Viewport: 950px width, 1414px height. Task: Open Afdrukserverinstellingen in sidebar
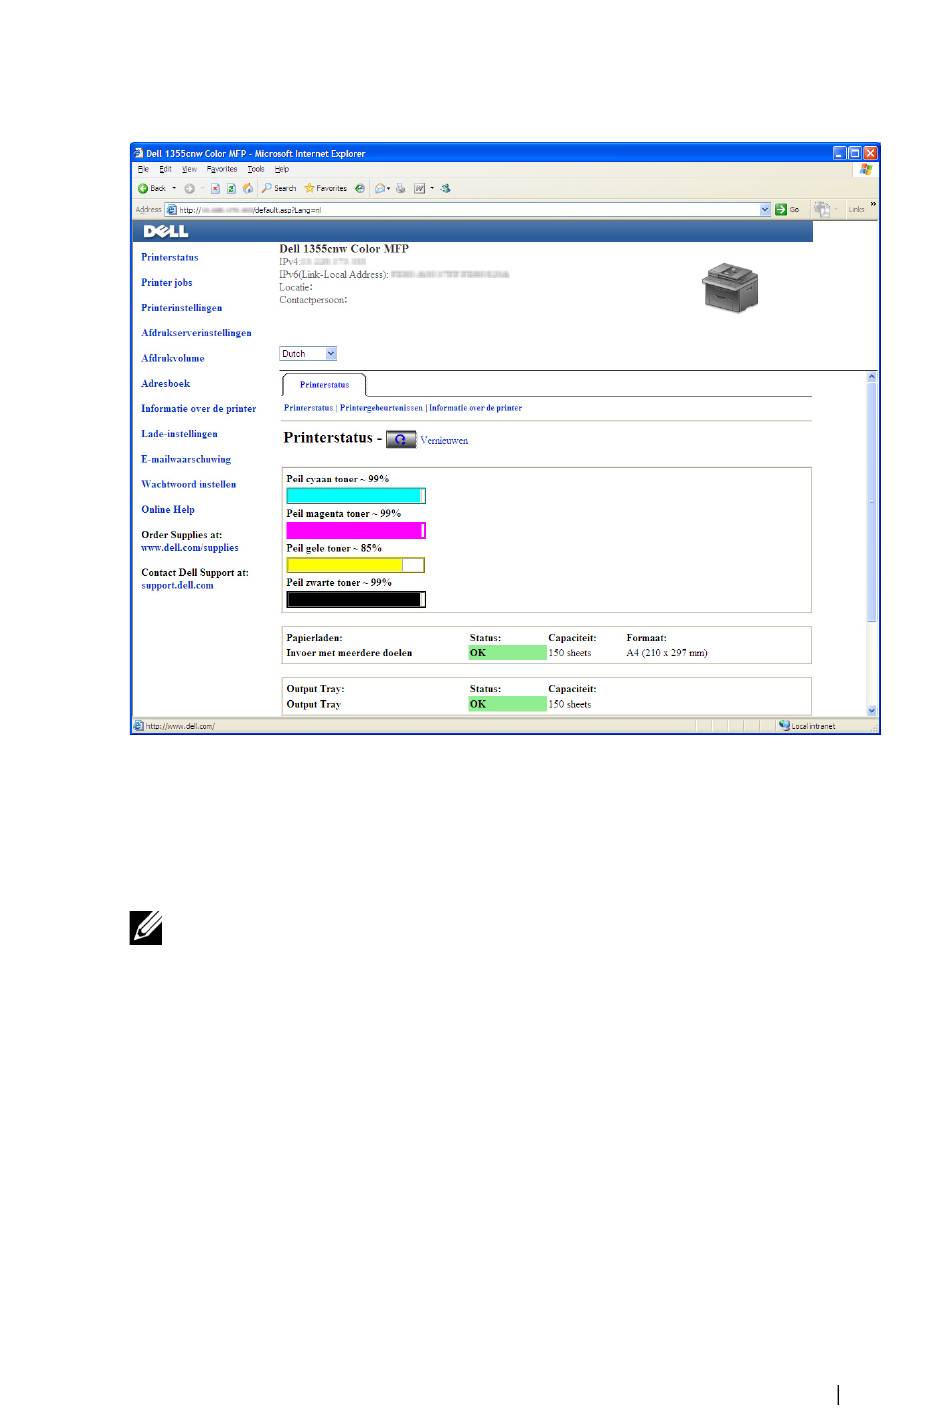tap(196, 333)
